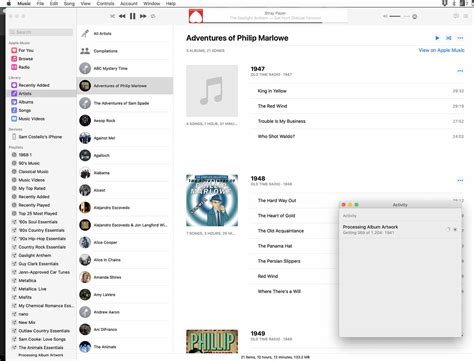Select song Who Shot Waldo?
The image size is (474, 361).
point(356,136)
